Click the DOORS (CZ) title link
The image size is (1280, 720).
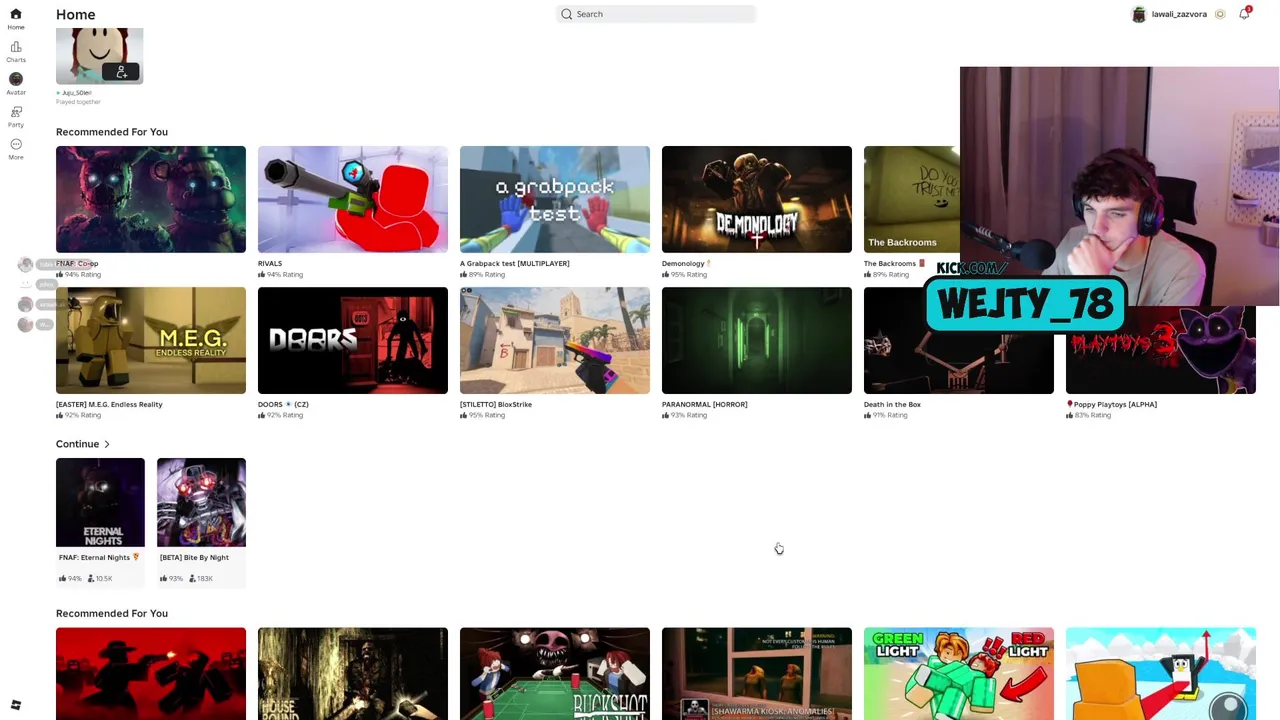click(283, 404)
